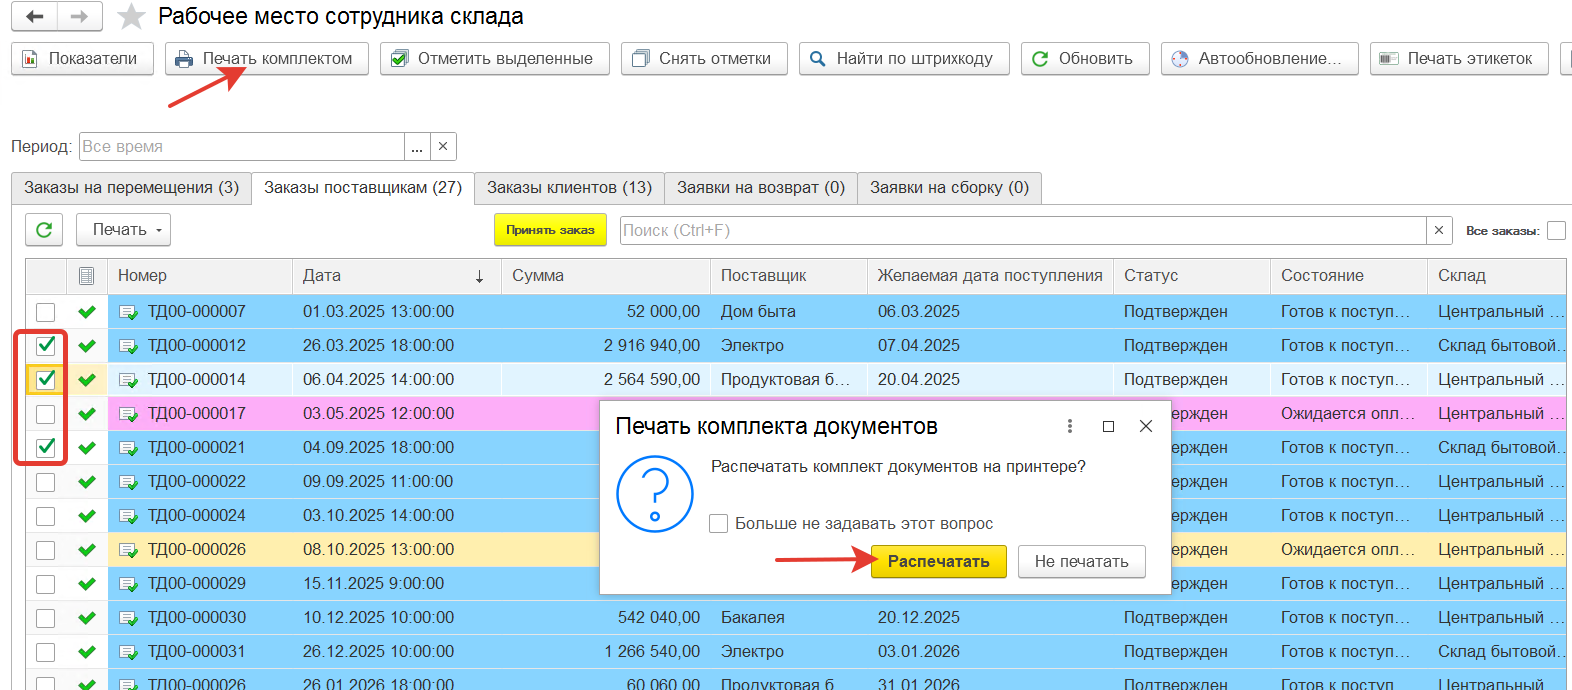Open dialog more-options vertical dots menu
Viewport: 1572px width, 690px height.
(1070, 426)
